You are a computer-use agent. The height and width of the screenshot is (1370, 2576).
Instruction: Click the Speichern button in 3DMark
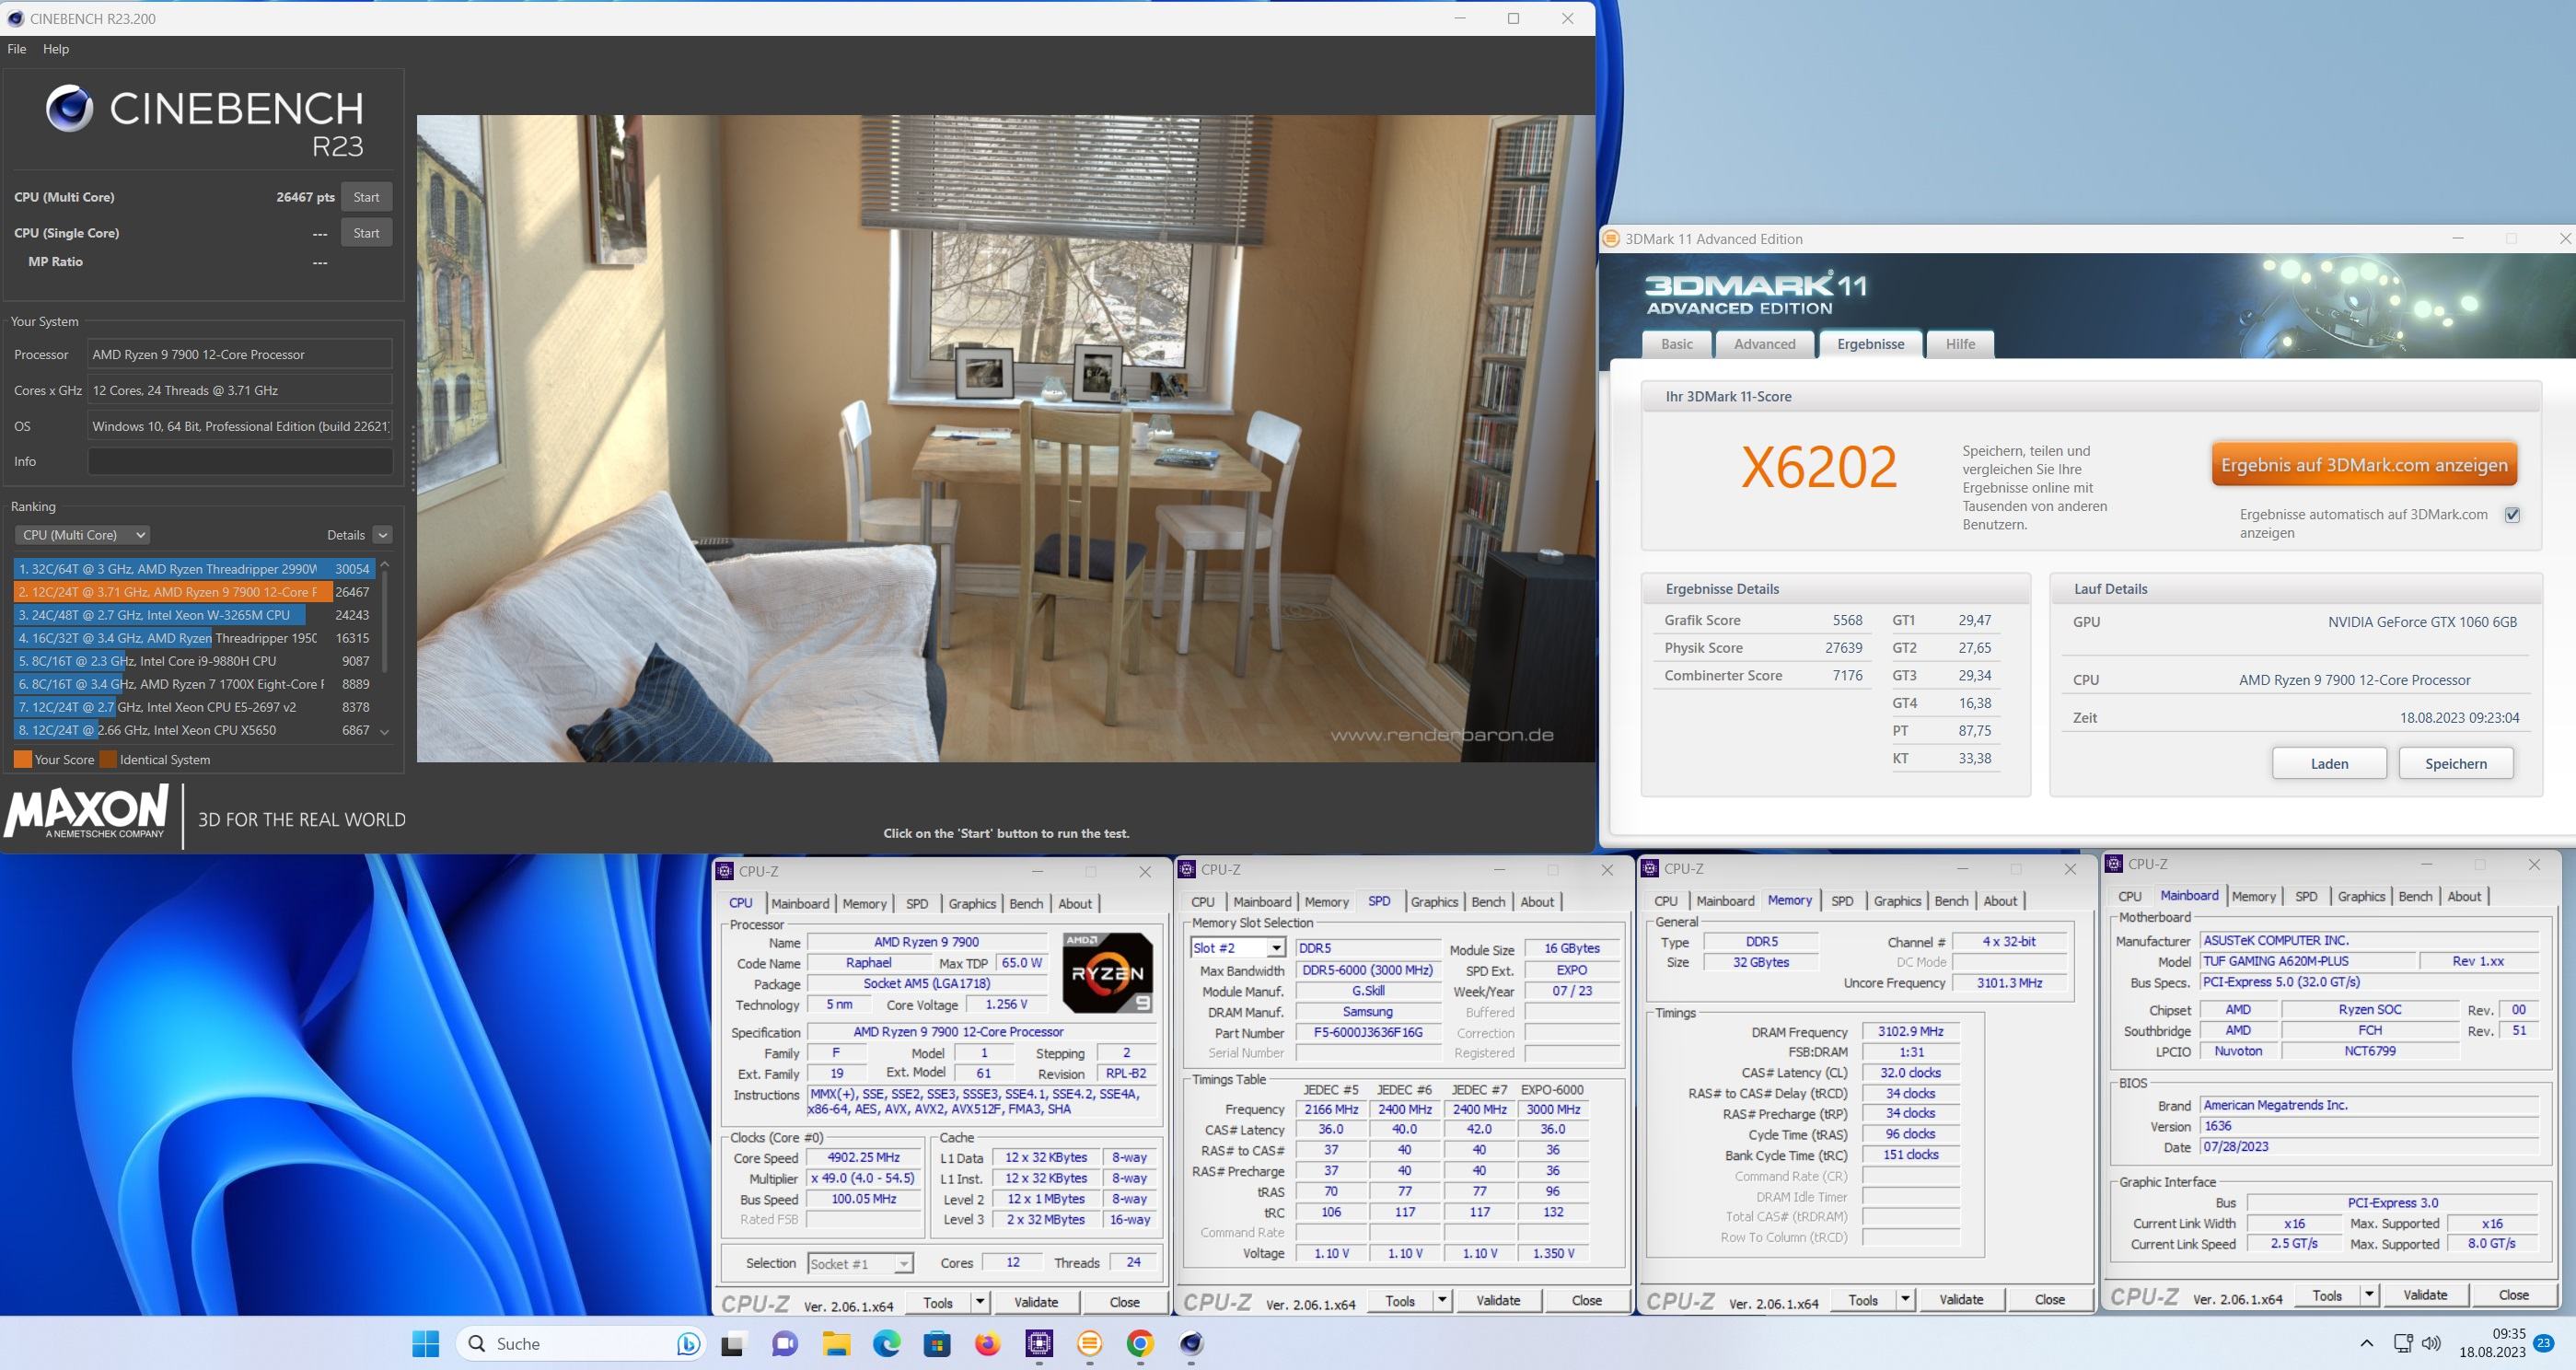[x=2456, y=763]
